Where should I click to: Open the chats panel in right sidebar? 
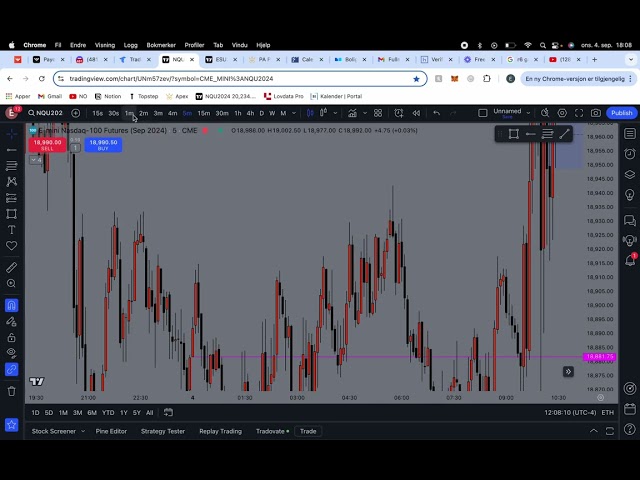click(x=630, y=221)
